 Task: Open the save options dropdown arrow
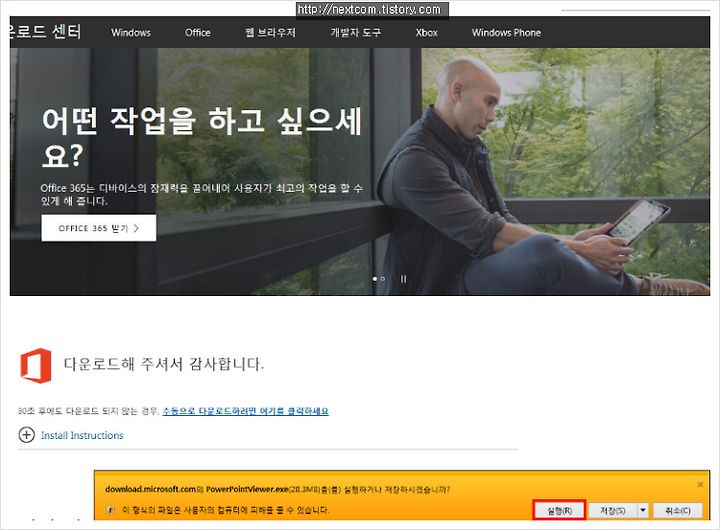643,511
